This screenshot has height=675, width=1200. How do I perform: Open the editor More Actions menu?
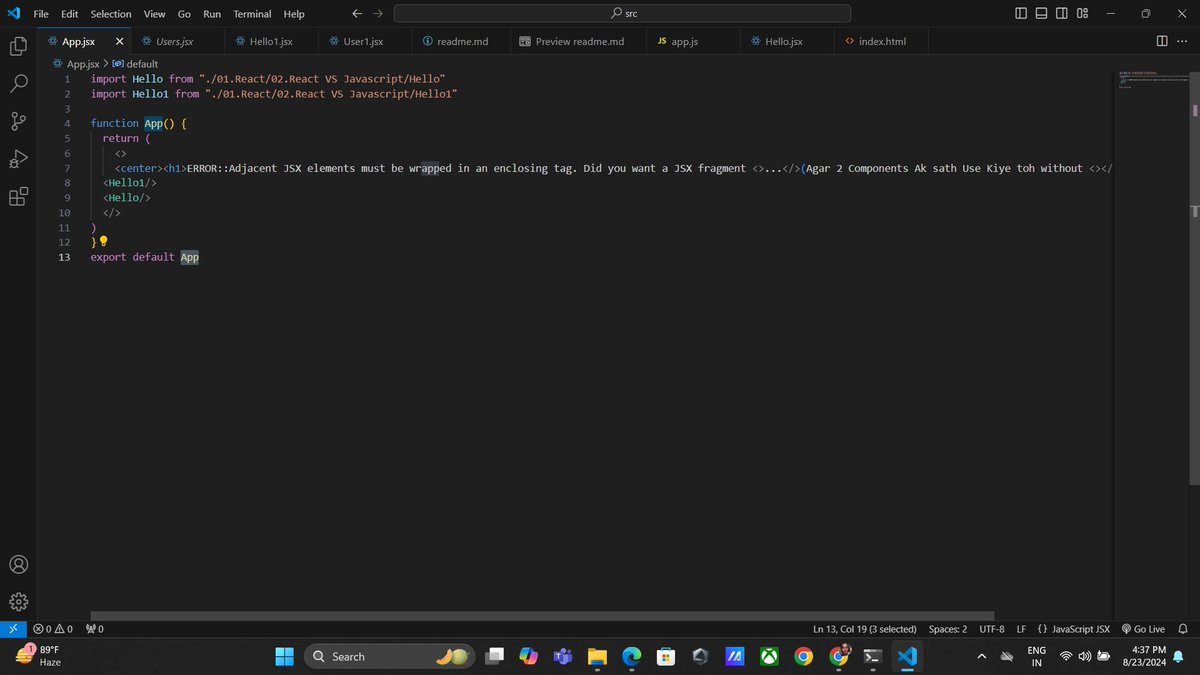(x=1183, y=41)
